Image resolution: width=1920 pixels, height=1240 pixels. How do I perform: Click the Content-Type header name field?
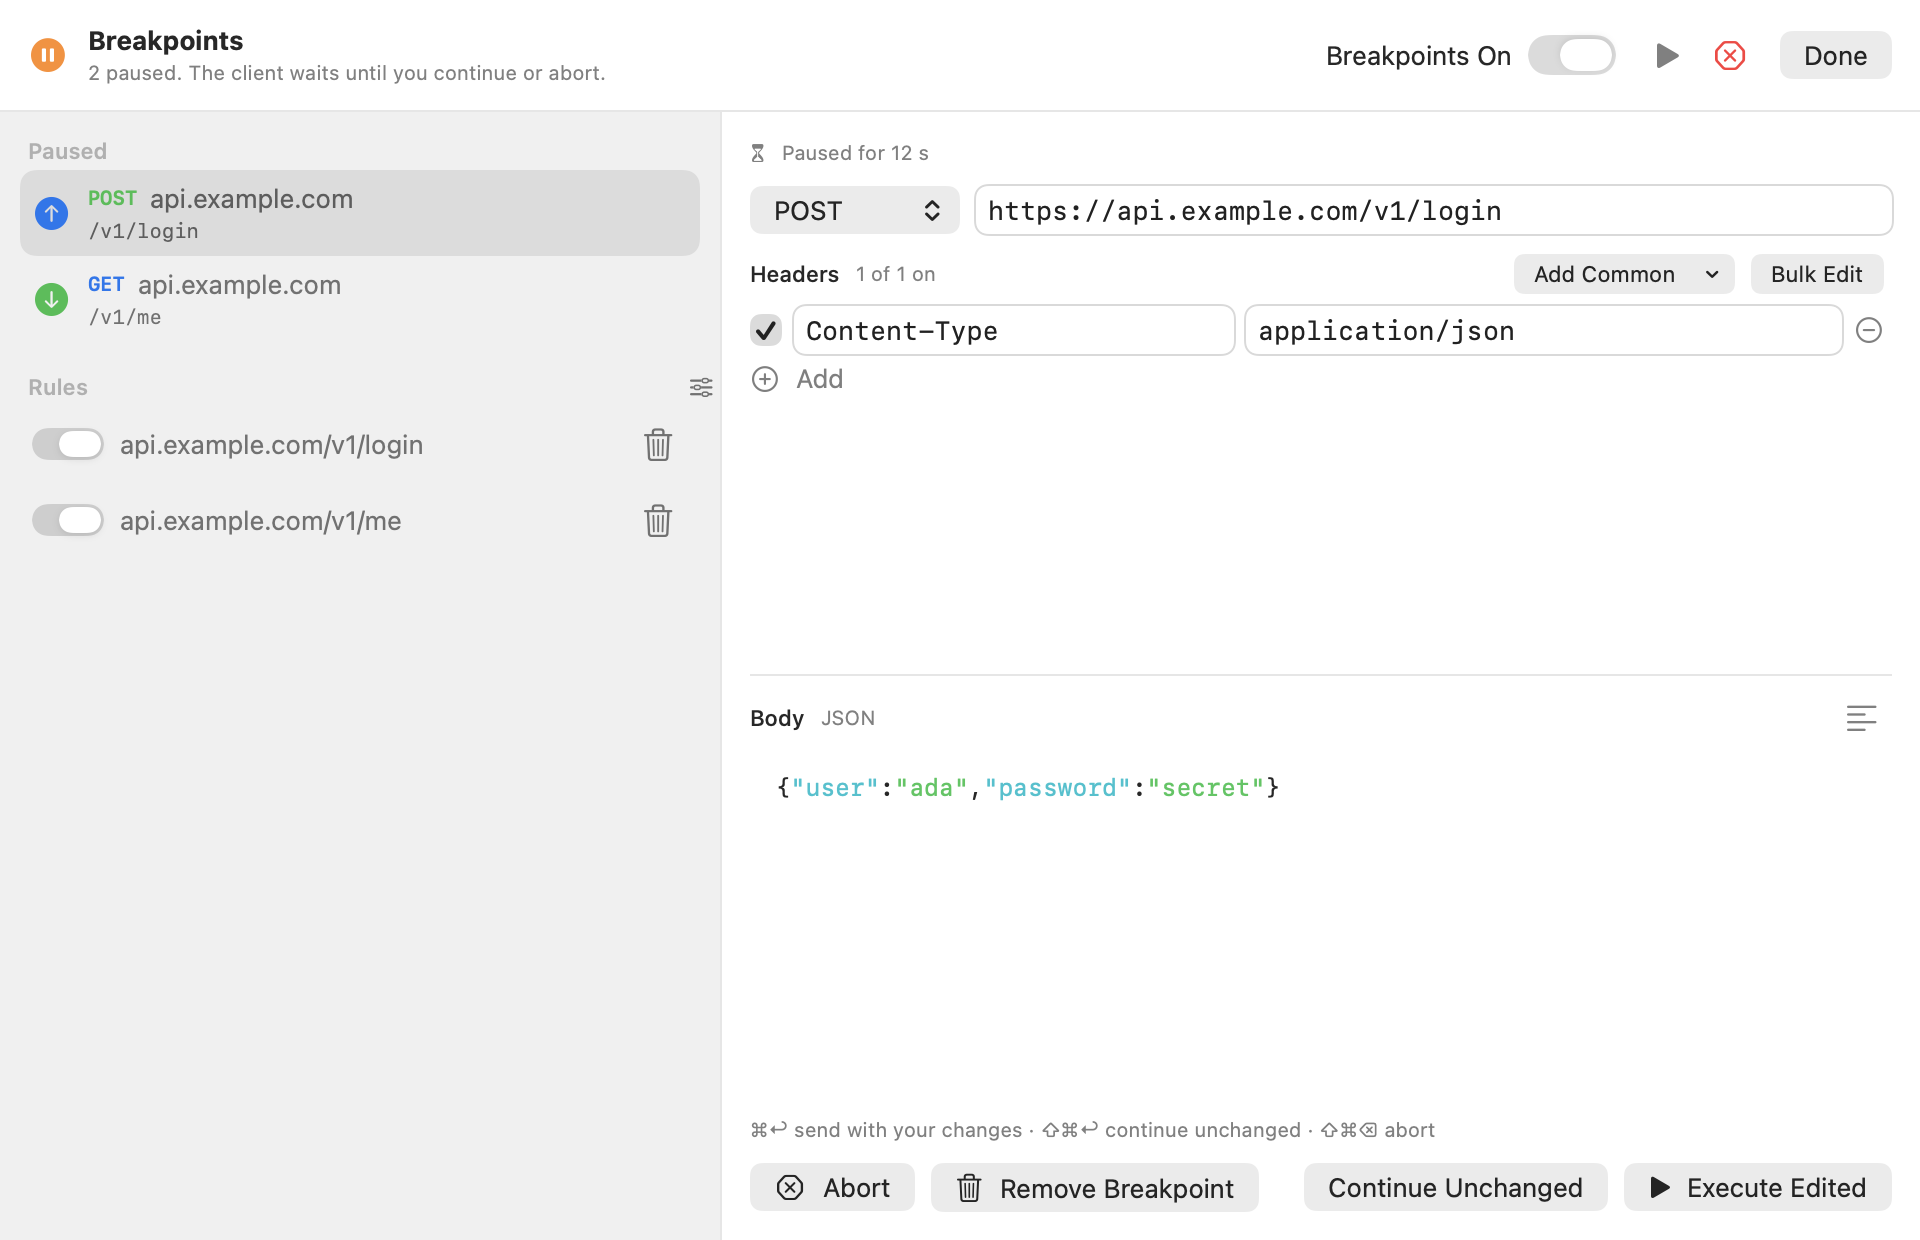click(1014, 330)
